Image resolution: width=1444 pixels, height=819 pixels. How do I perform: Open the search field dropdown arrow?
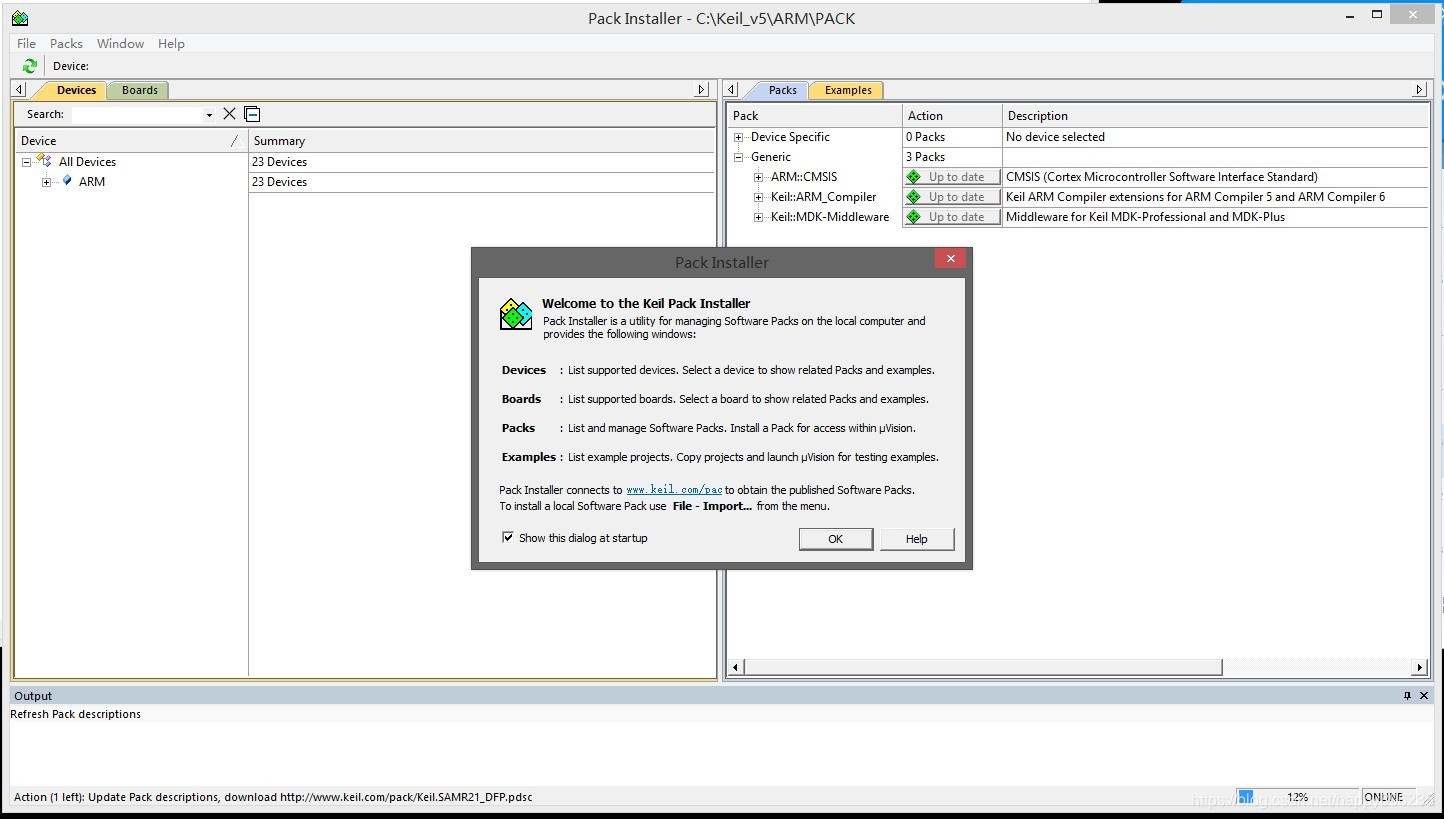(x=209, y=115)
